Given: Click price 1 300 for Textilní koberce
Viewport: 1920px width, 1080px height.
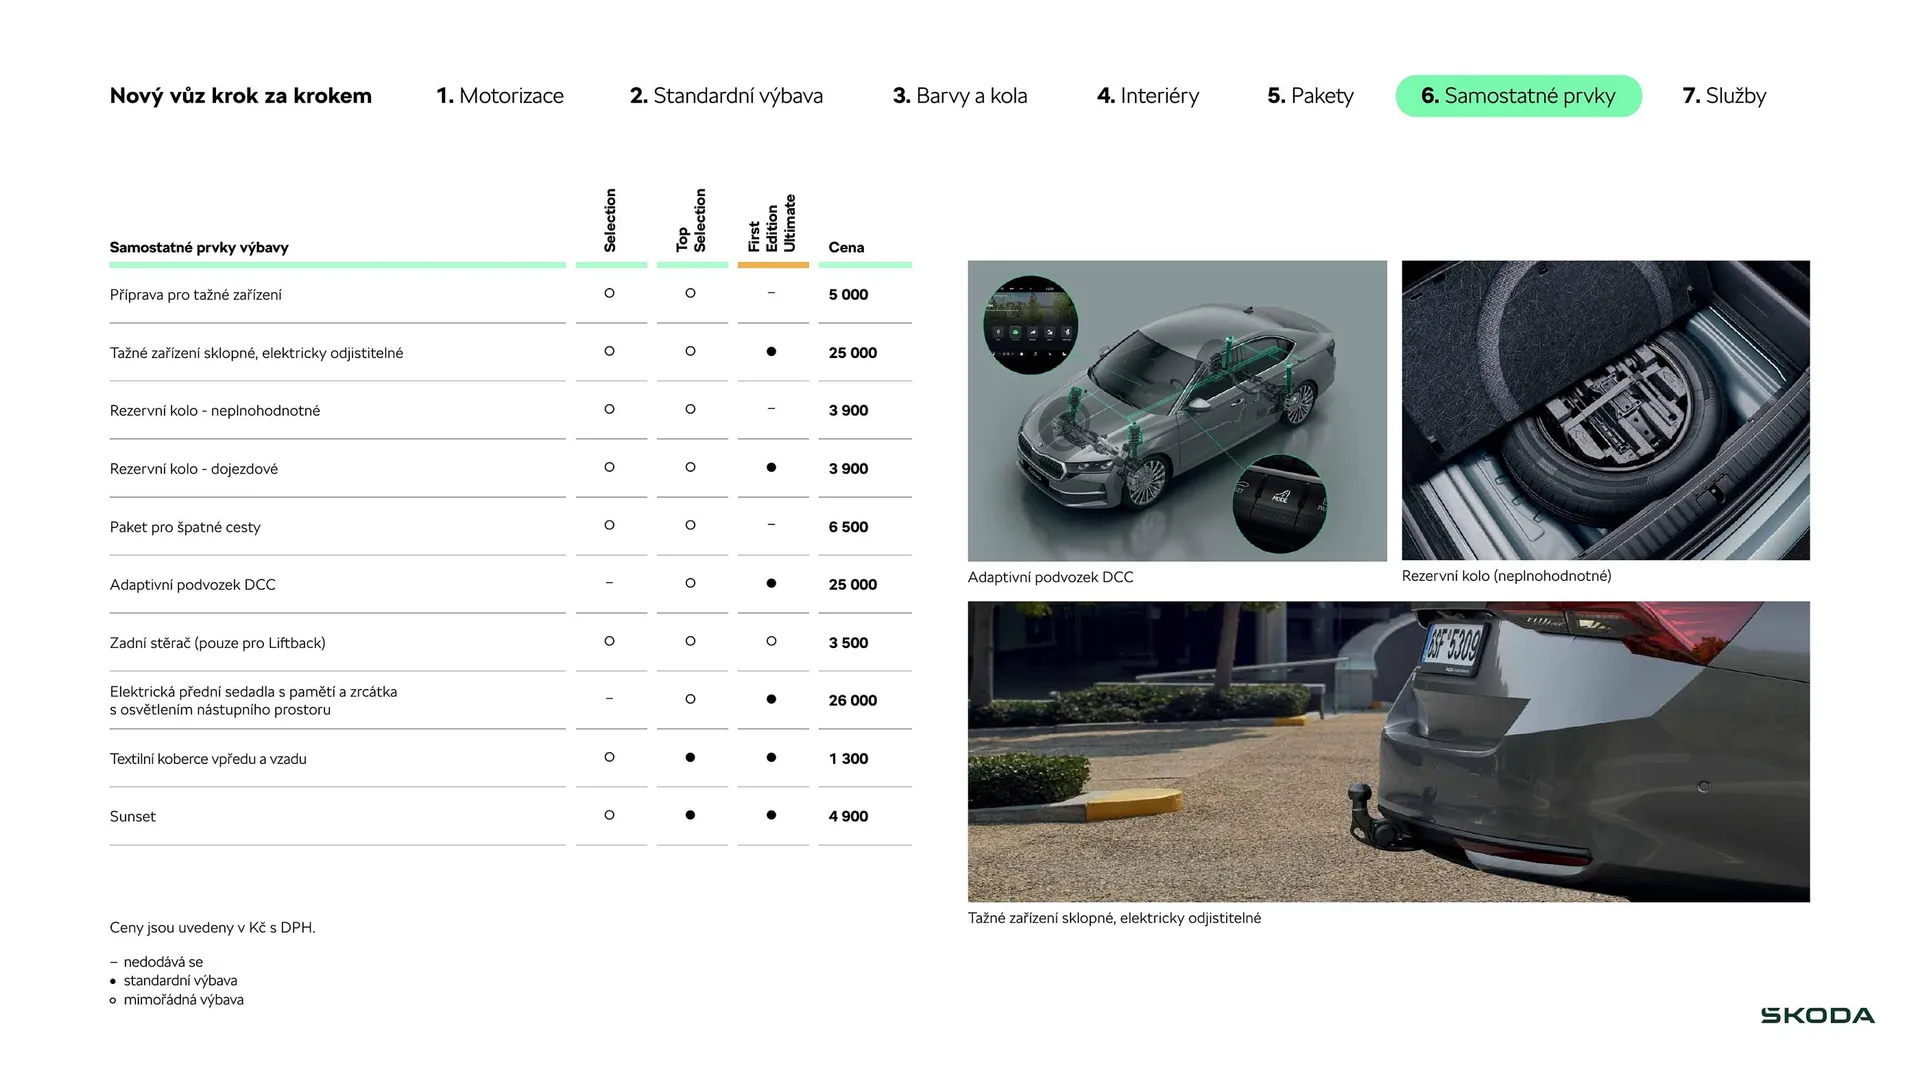Looking at the screenshot, I should pyautogui.click(x=848, y=759).
